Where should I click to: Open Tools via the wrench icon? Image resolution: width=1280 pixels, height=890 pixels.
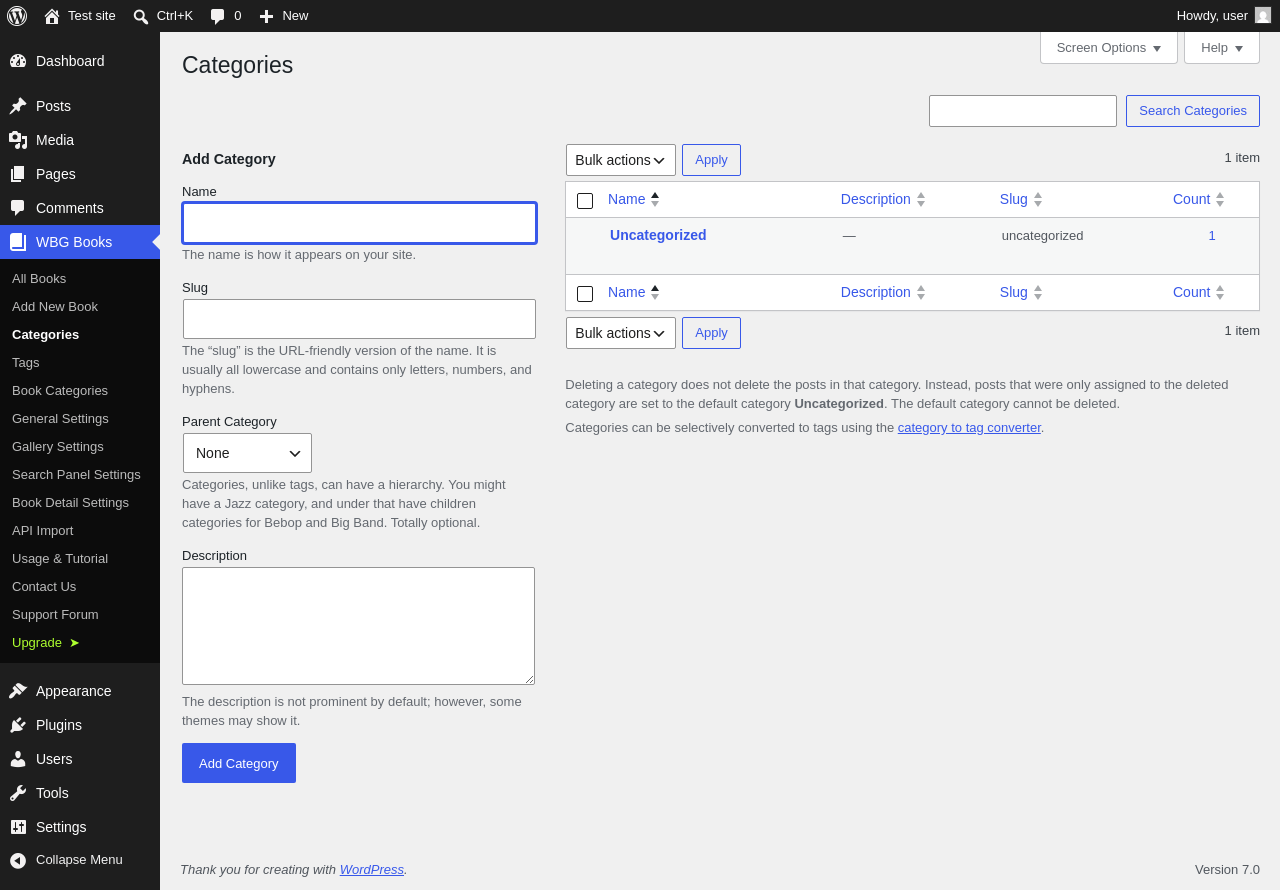18,793
